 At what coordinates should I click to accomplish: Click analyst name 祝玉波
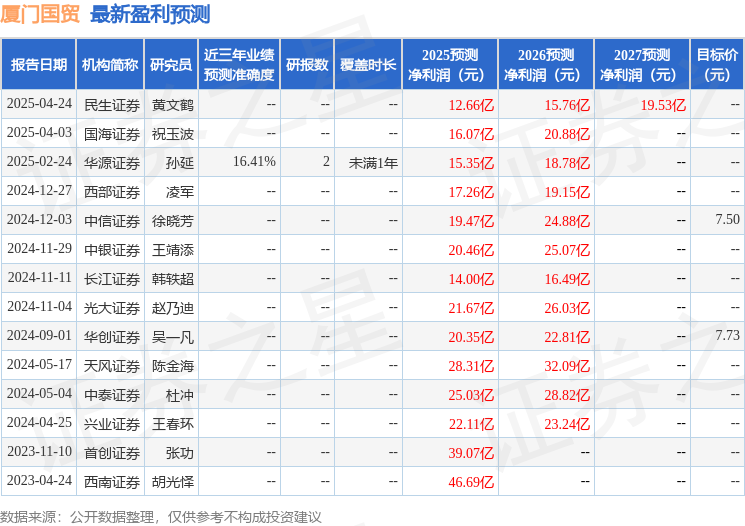[173, 134]
